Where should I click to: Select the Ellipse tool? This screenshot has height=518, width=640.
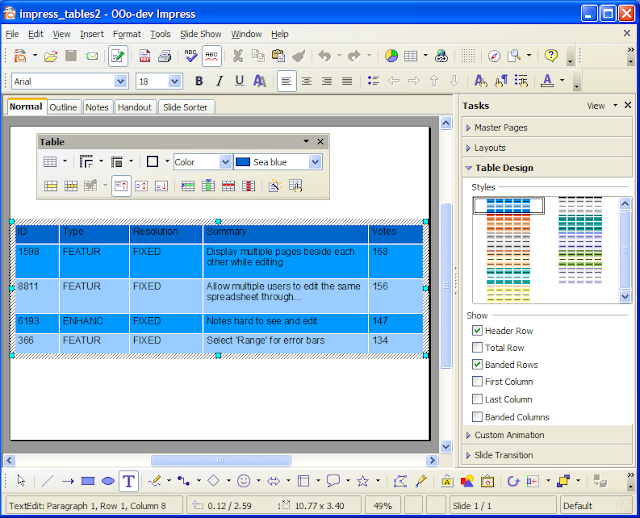[108, 481]
